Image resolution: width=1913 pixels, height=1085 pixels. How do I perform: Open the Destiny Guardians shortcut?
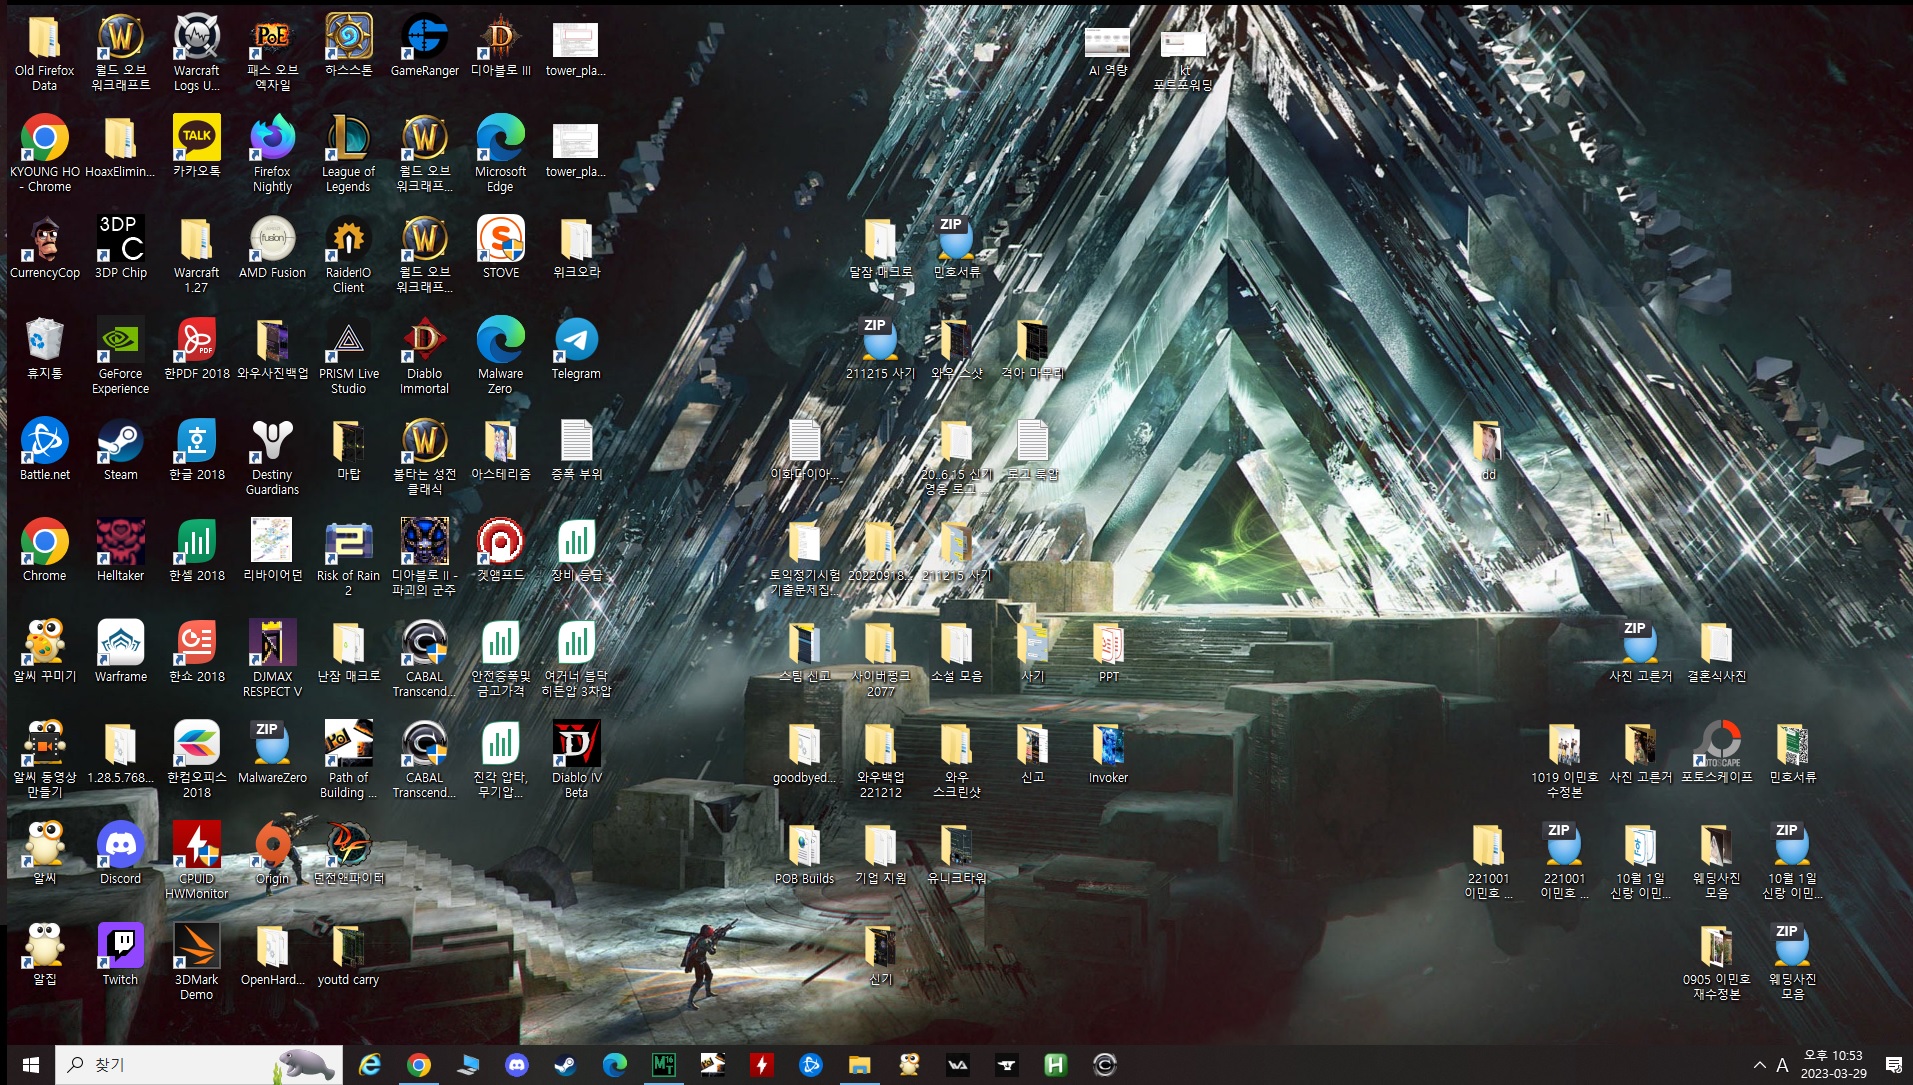click(272, 457)
